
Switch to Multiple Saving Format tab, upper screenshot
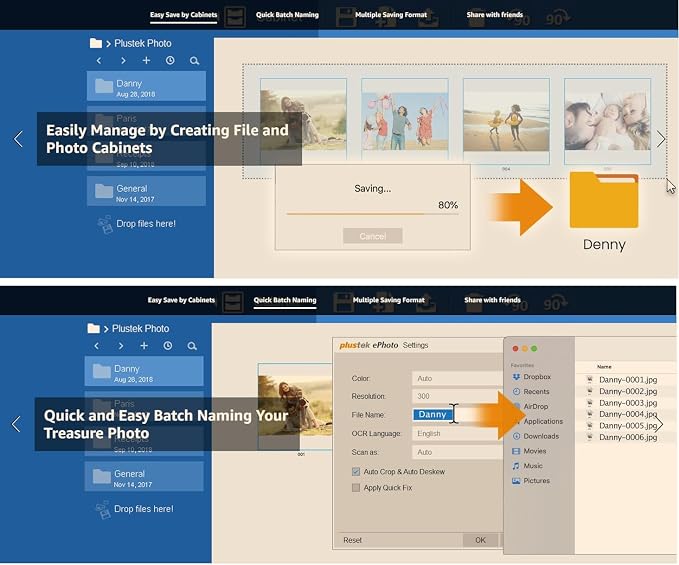coord(391,15)
